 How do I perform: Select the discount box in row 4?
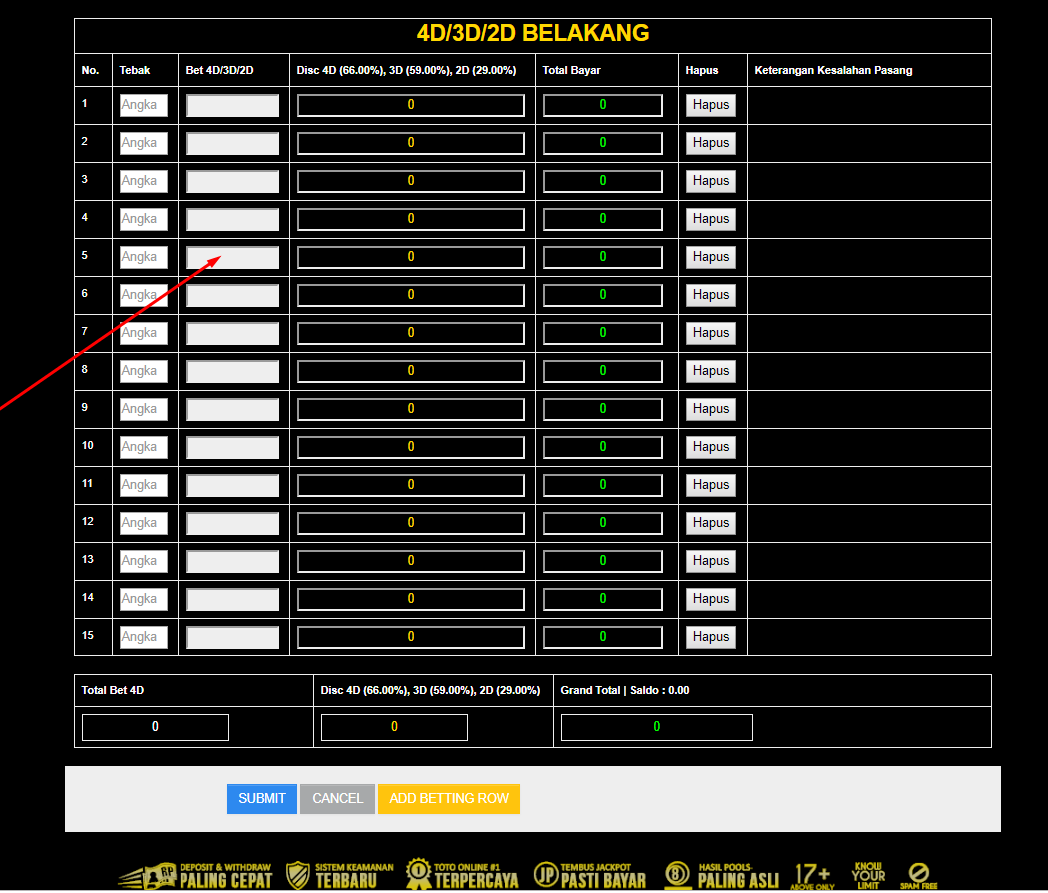point(411,219)
